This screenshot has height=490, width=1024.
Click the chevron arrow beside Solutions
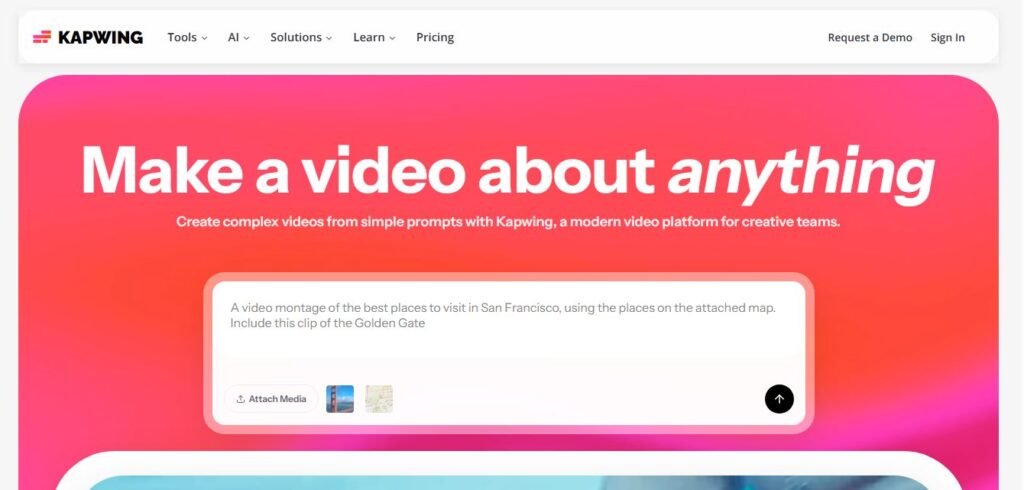coord(329,38)
